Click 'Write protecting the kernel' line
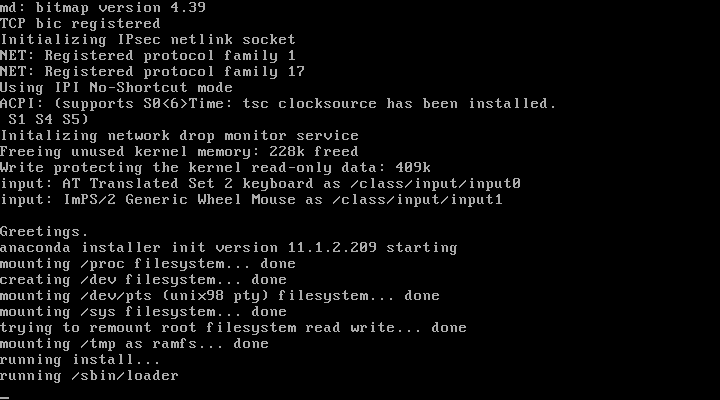 pos(215,168)
